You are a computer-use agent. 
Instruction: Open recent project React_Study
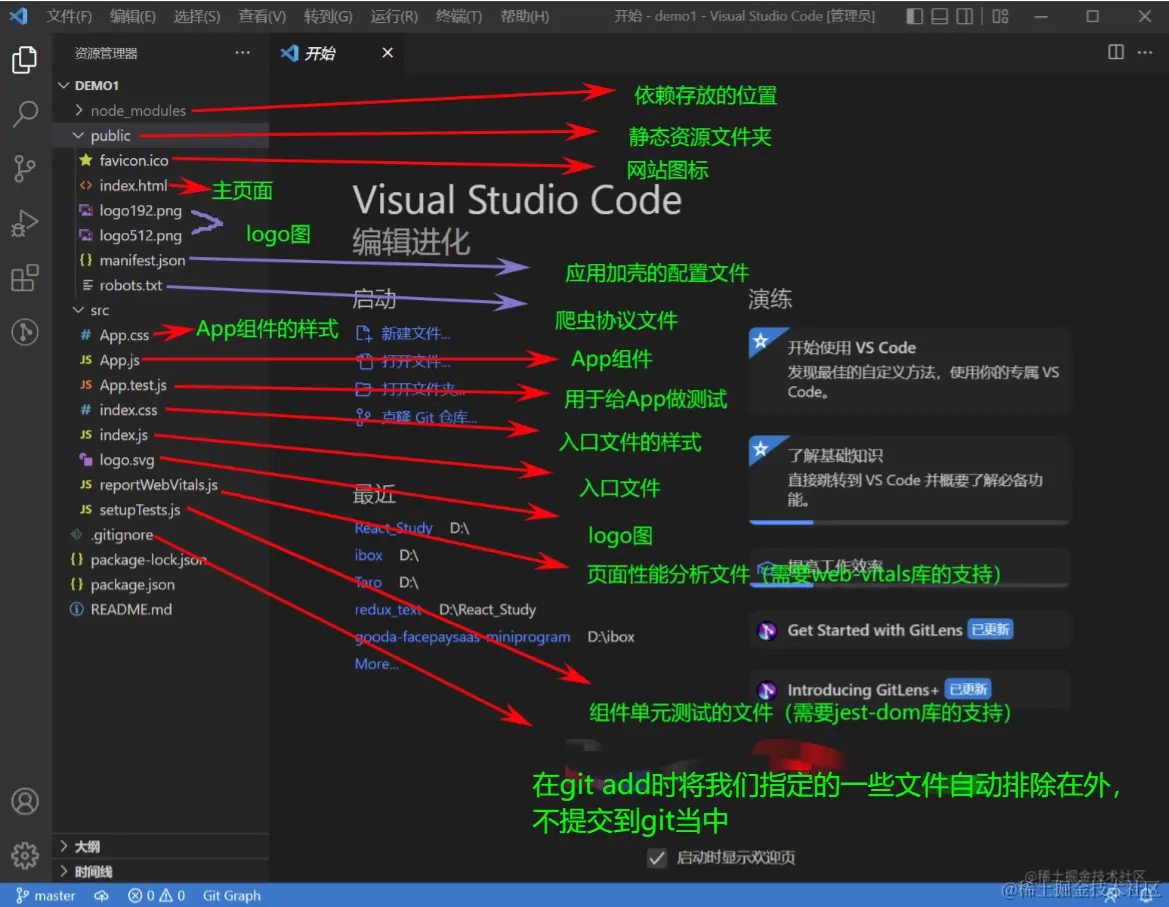(x=393, y=528)
